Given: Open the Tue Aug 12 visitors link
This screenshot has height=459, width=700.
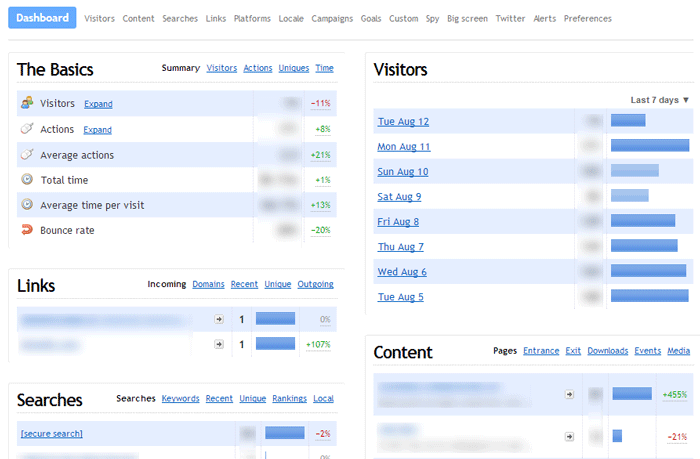Looking at the screenshot, I should [x=403, y=122].
